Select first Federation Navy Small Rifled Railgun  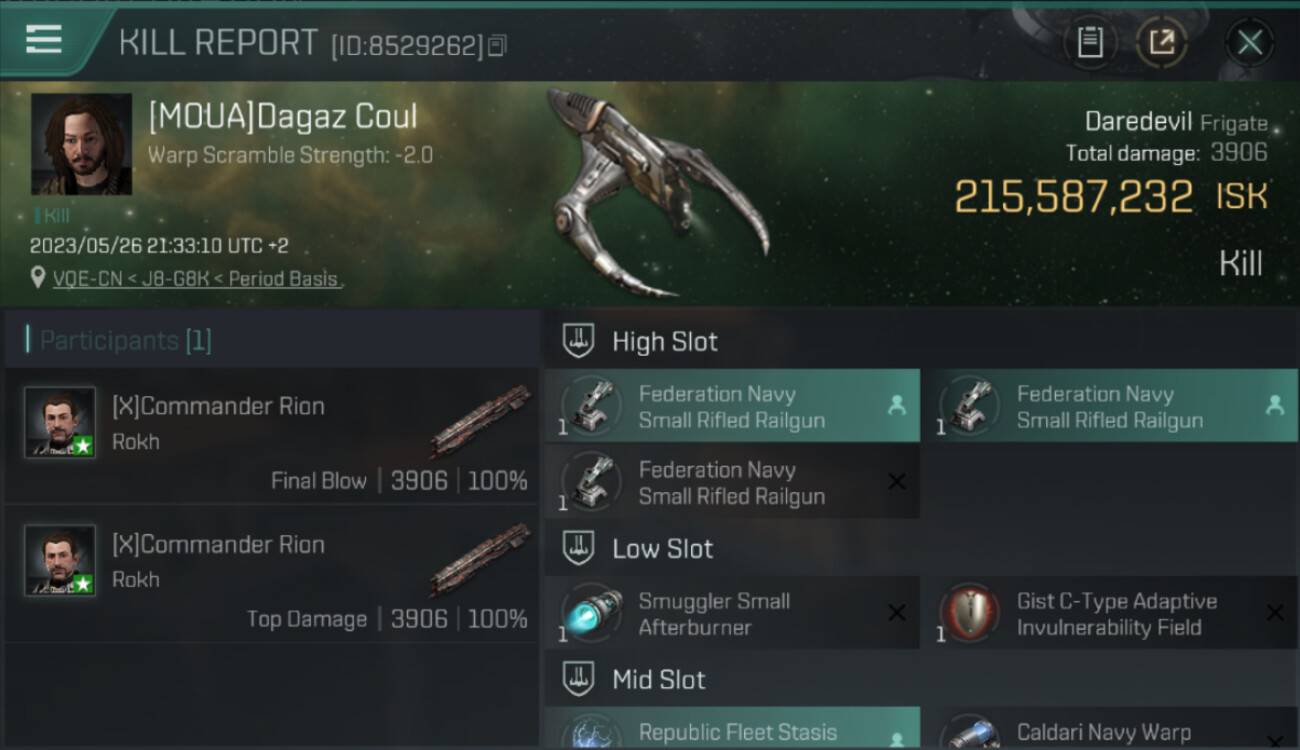(x=732, y=406)
